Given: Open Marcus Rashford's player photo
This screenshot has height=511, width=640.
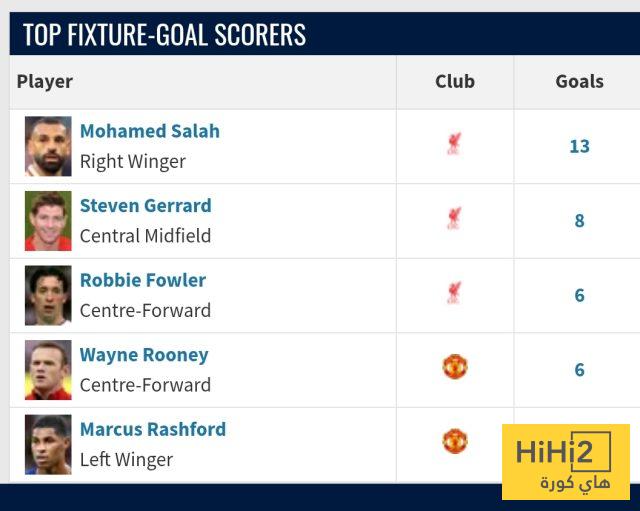Looking at the screenshot, I should (x=48, y=444).
